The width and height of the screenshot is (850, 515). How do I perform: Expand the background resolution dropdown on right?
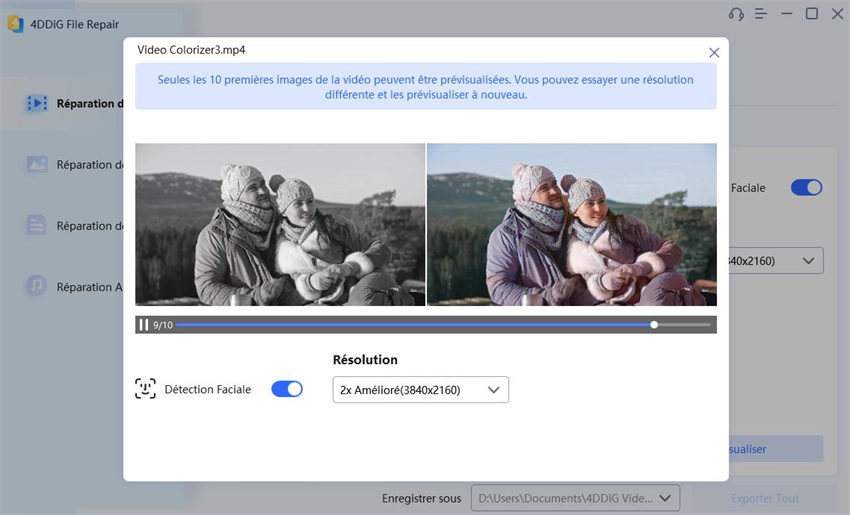(776, 261)
